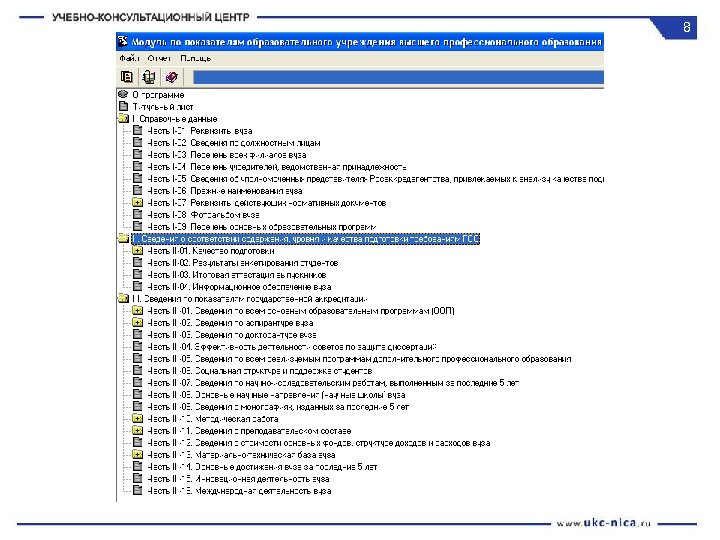Expand Часть II-01 Качество подготовки
The width and height of the screenshot is (720, 540).
click(x=137, y=251)
